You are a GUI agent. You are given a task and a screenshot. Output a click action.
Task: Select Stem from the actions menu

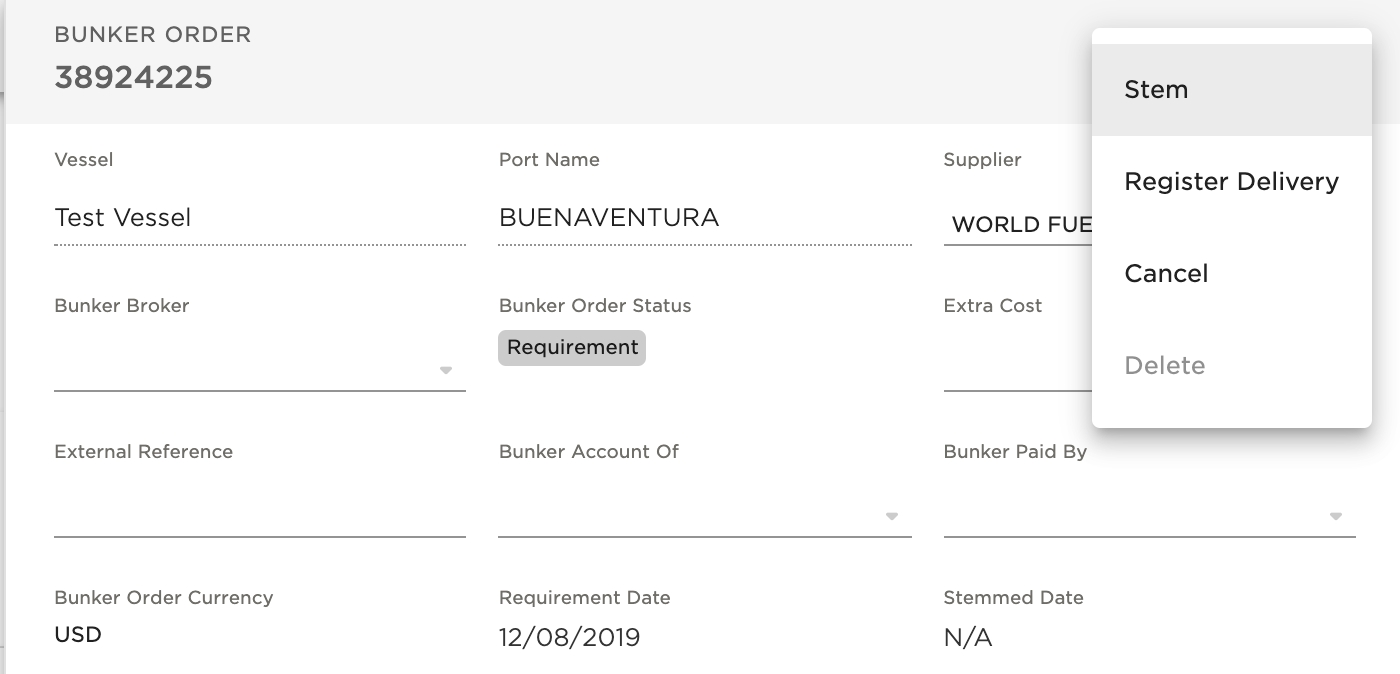coord(1156,90)
